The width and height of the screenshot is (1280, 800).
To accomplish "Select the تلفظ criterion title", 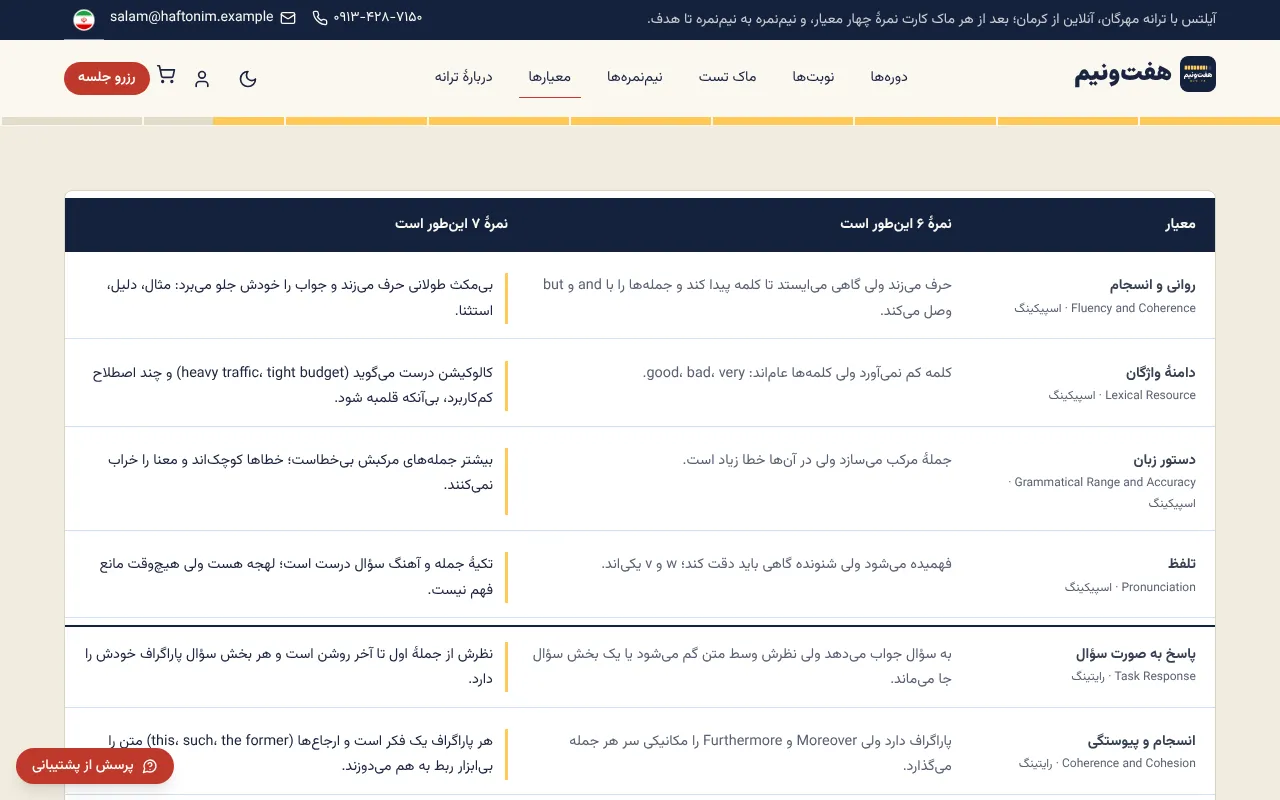I will pos(1182,565).
